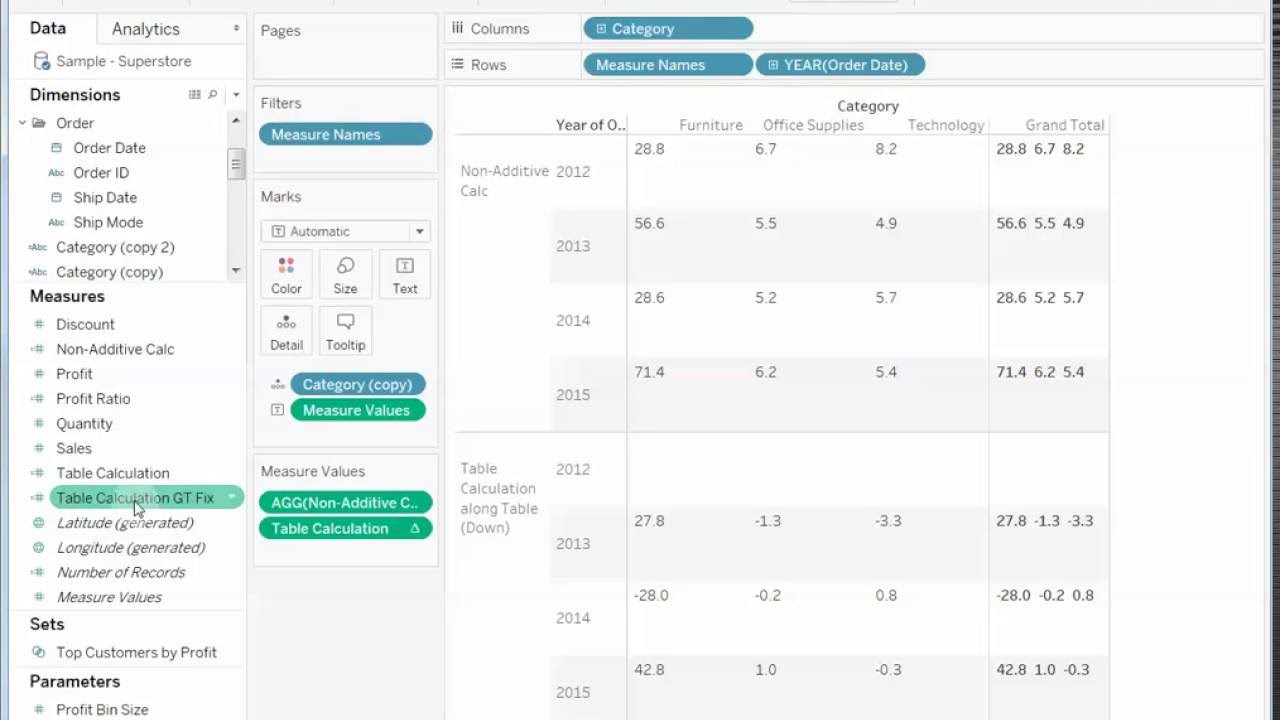Click the calculated number icon beside Profit Ratio
This screenshot has width=1280, height=720.
tap(38, 399)
